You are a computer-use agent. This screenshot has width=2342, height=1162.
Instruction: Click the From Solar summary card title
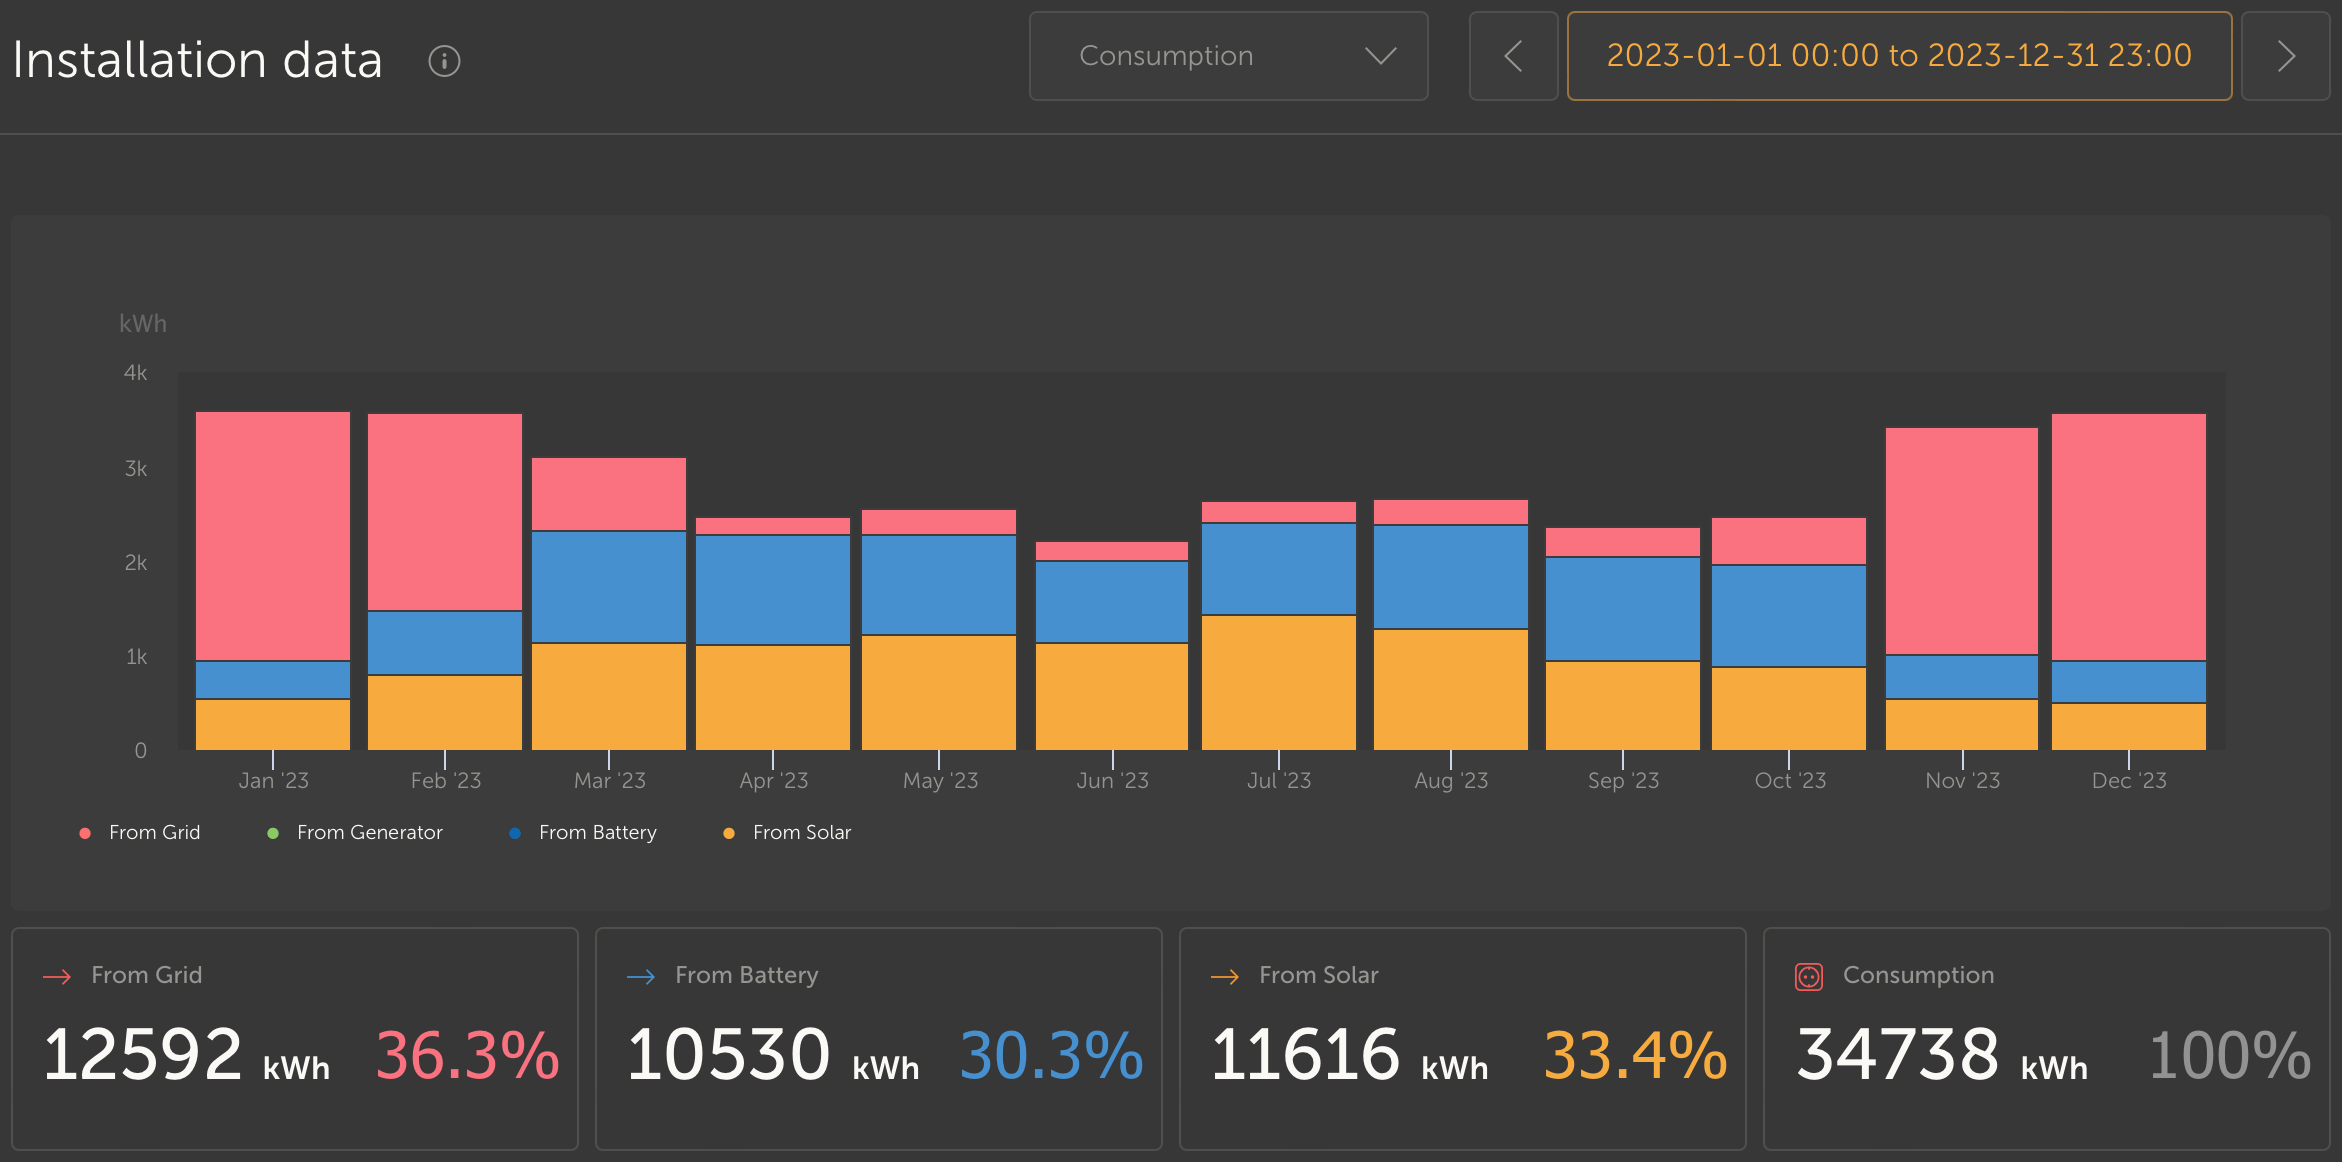point(1319,975)
